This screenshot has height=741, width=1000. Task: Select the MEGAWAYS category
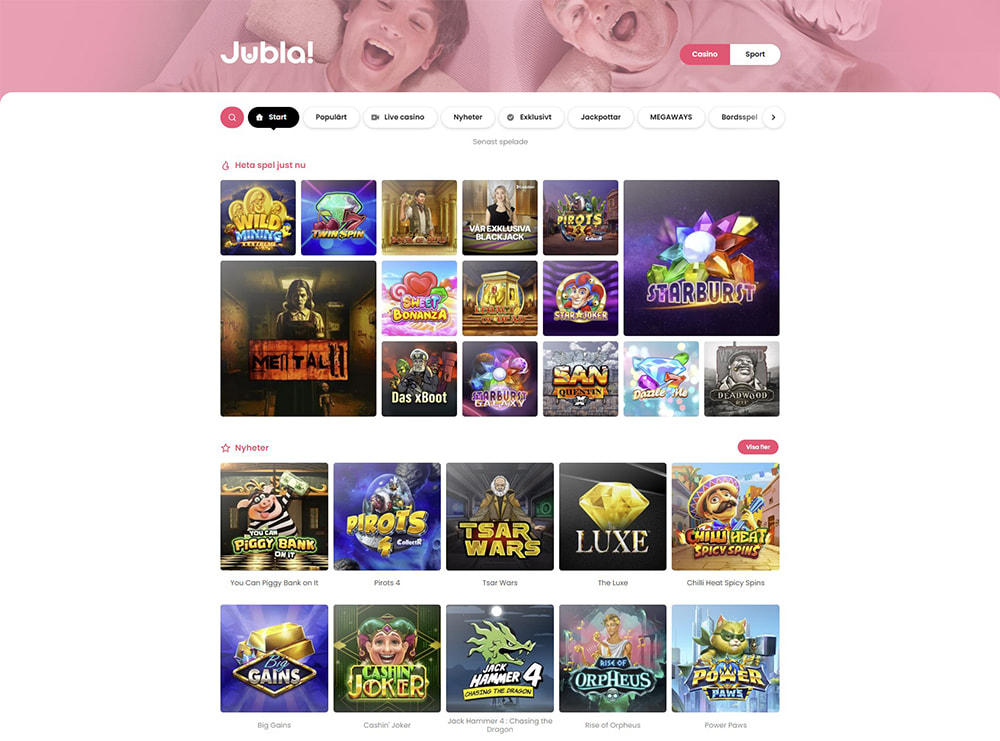click(x=671, y=117)
